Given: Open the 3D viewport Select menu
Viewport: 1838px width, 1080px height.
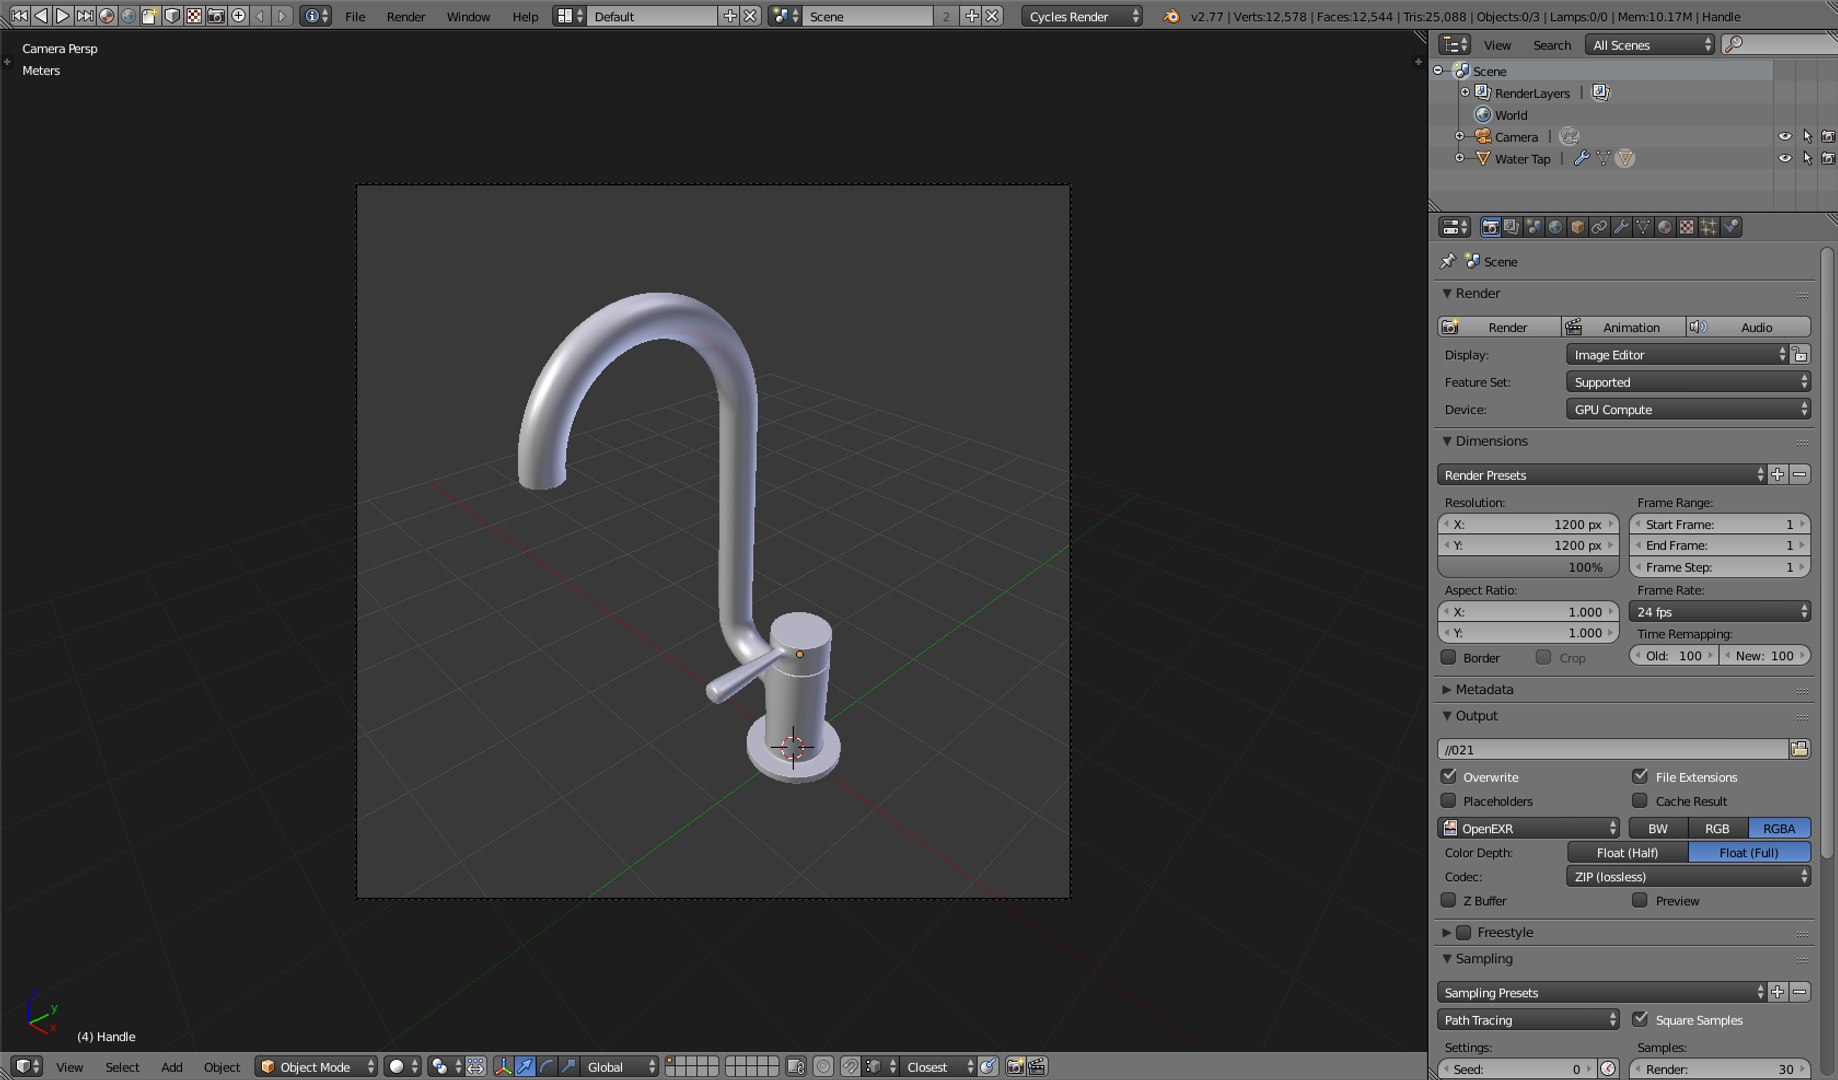Looking at the screenshot, I should point(122,1067).
